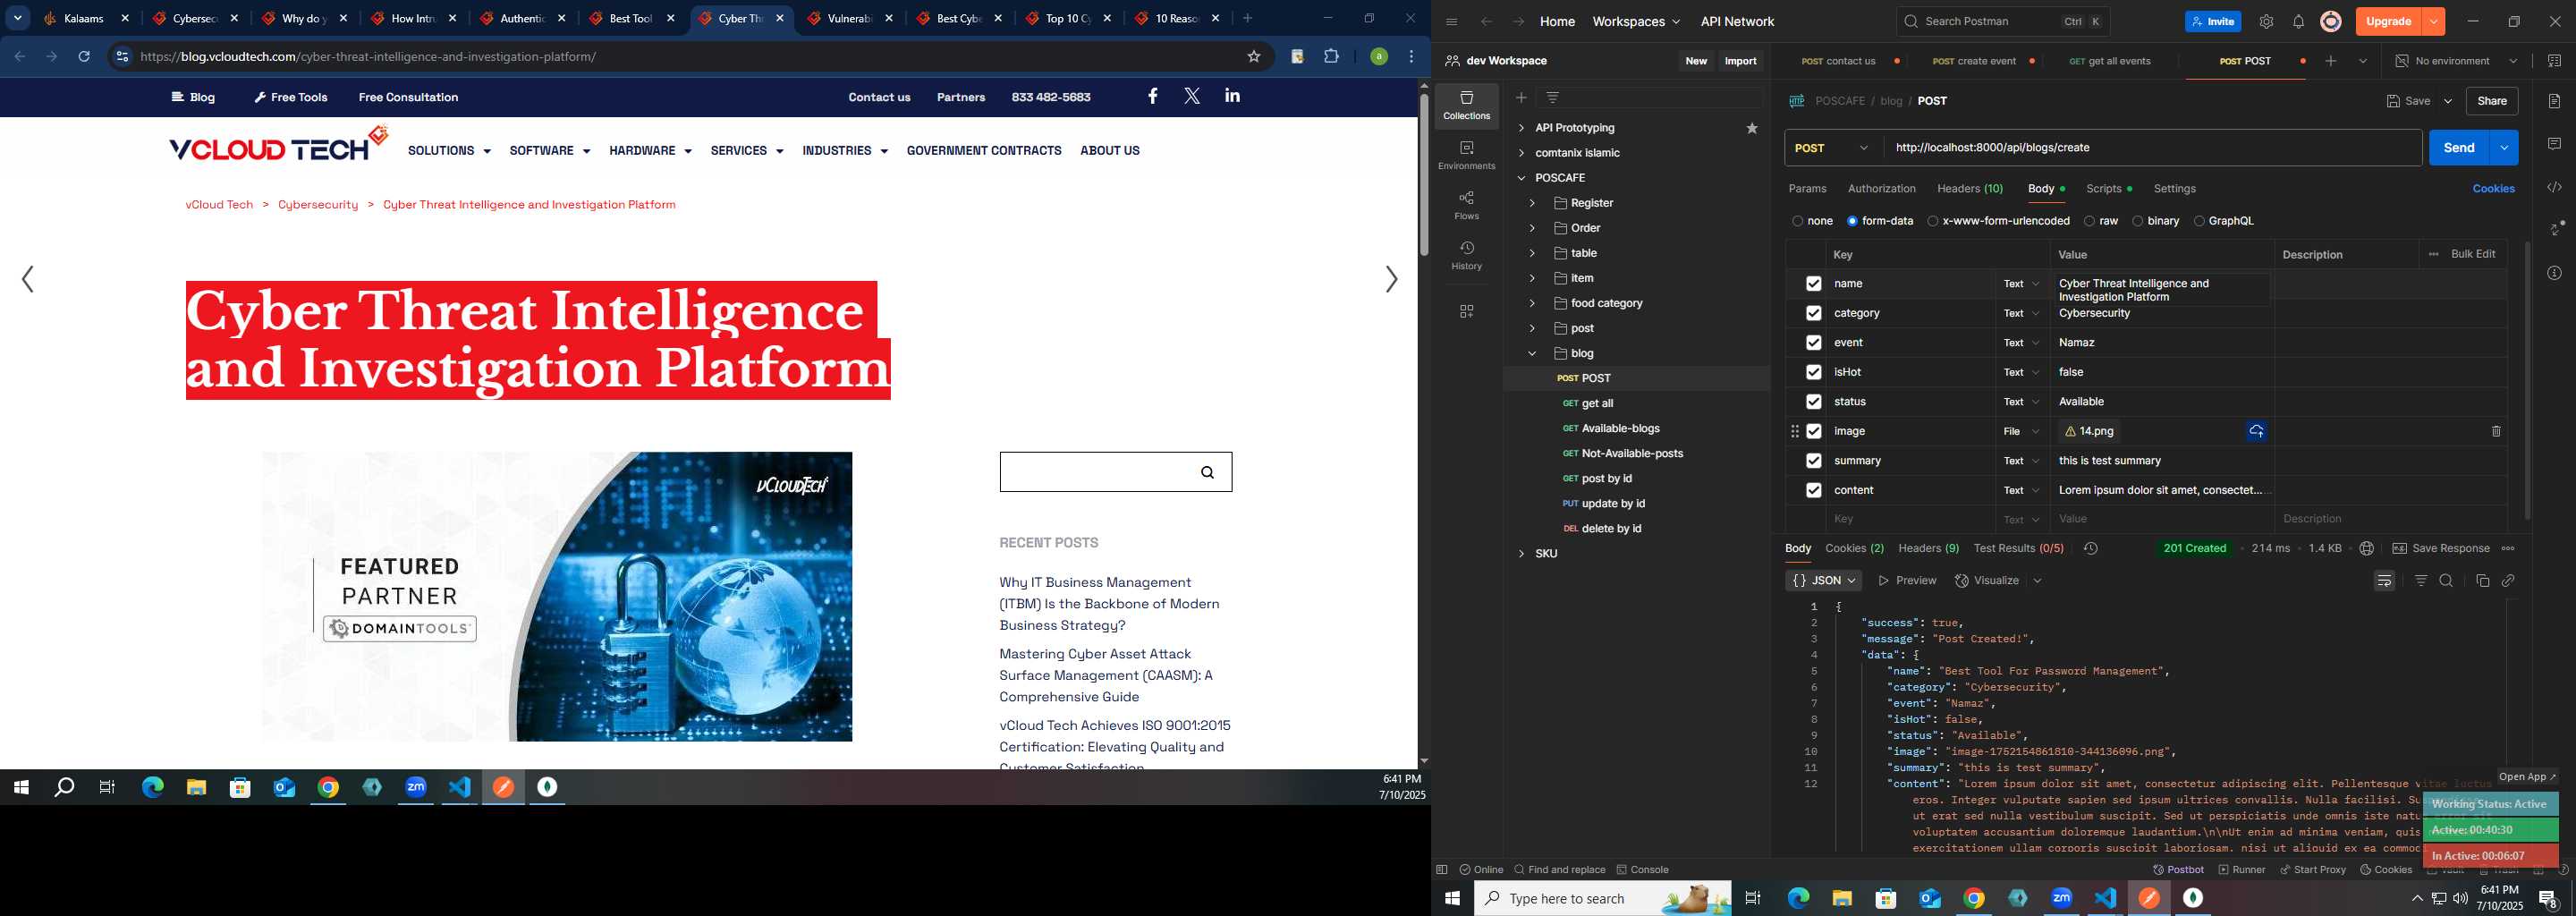Select the none body type
Image resolution: width=2576 pixels, height=916 pixels.
pos(1798,221)
